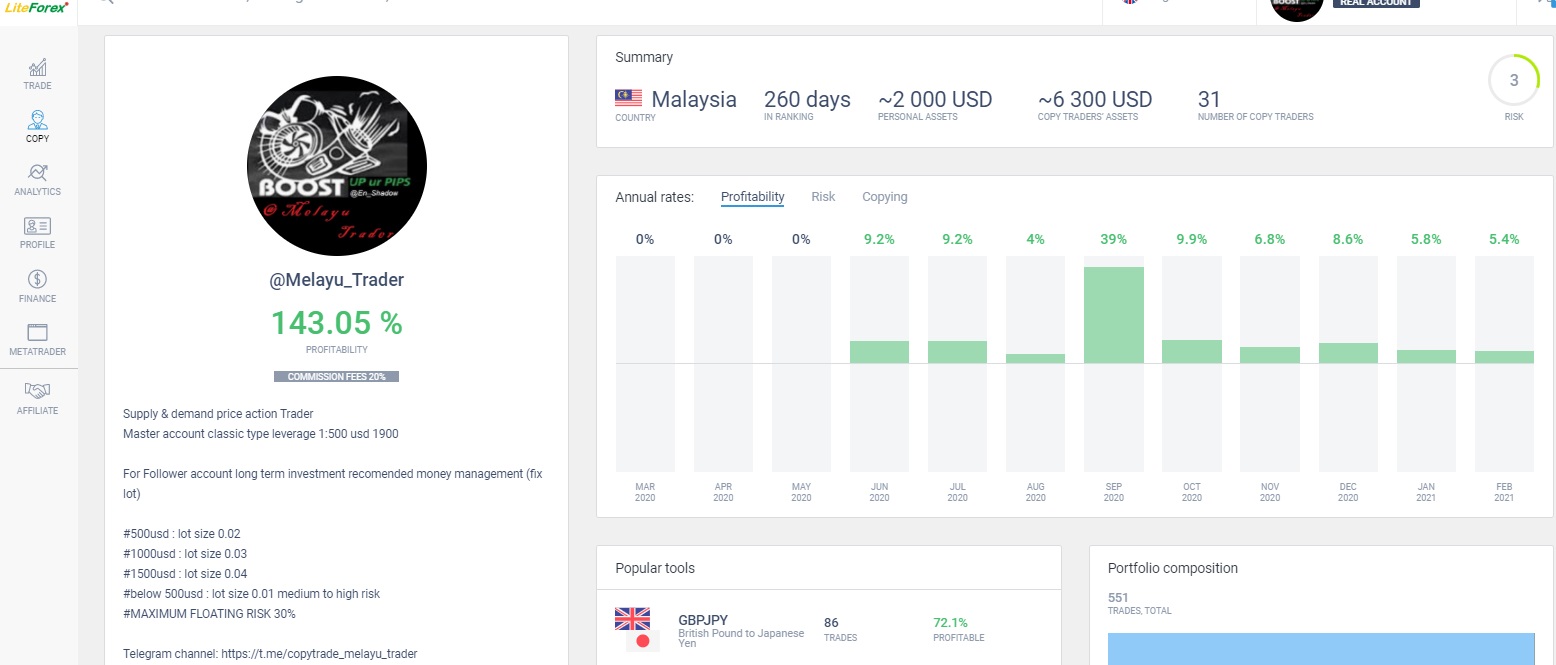1556x665 pixels.
Task: Switch to the Risk tab
Action: coord(823,197)
